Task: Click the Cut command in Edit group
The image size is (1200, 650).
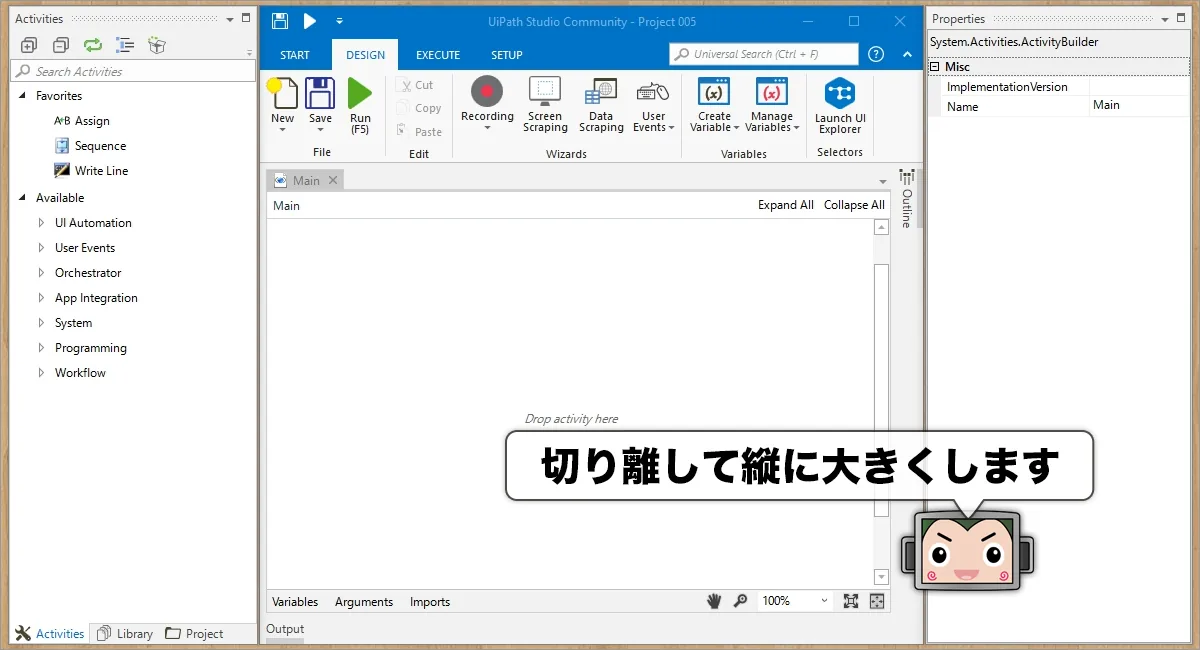Action: 415,85
